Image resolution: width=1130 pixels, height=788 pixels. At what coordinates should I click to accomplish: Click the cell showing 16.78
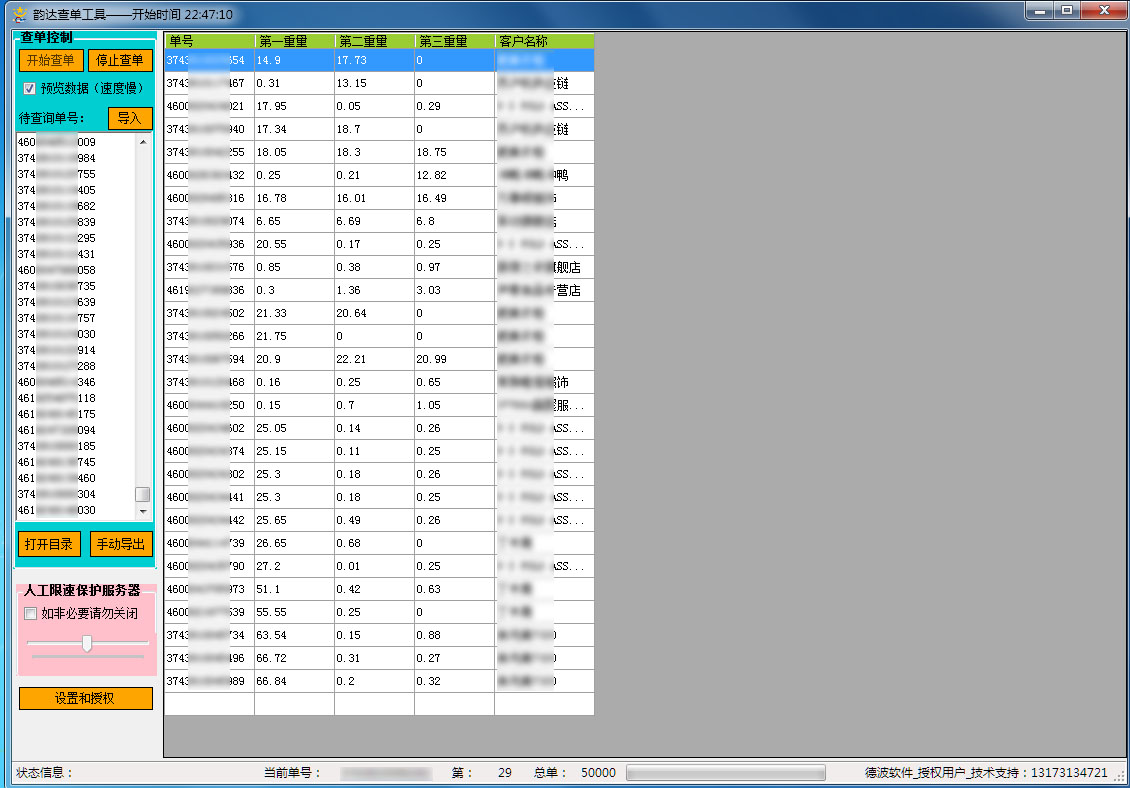(x=294, y=198)
